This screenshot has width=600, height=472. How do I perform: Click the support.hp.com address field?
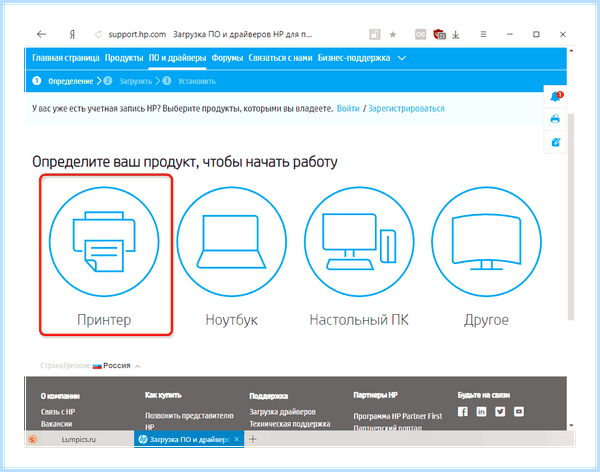(137, 34)
